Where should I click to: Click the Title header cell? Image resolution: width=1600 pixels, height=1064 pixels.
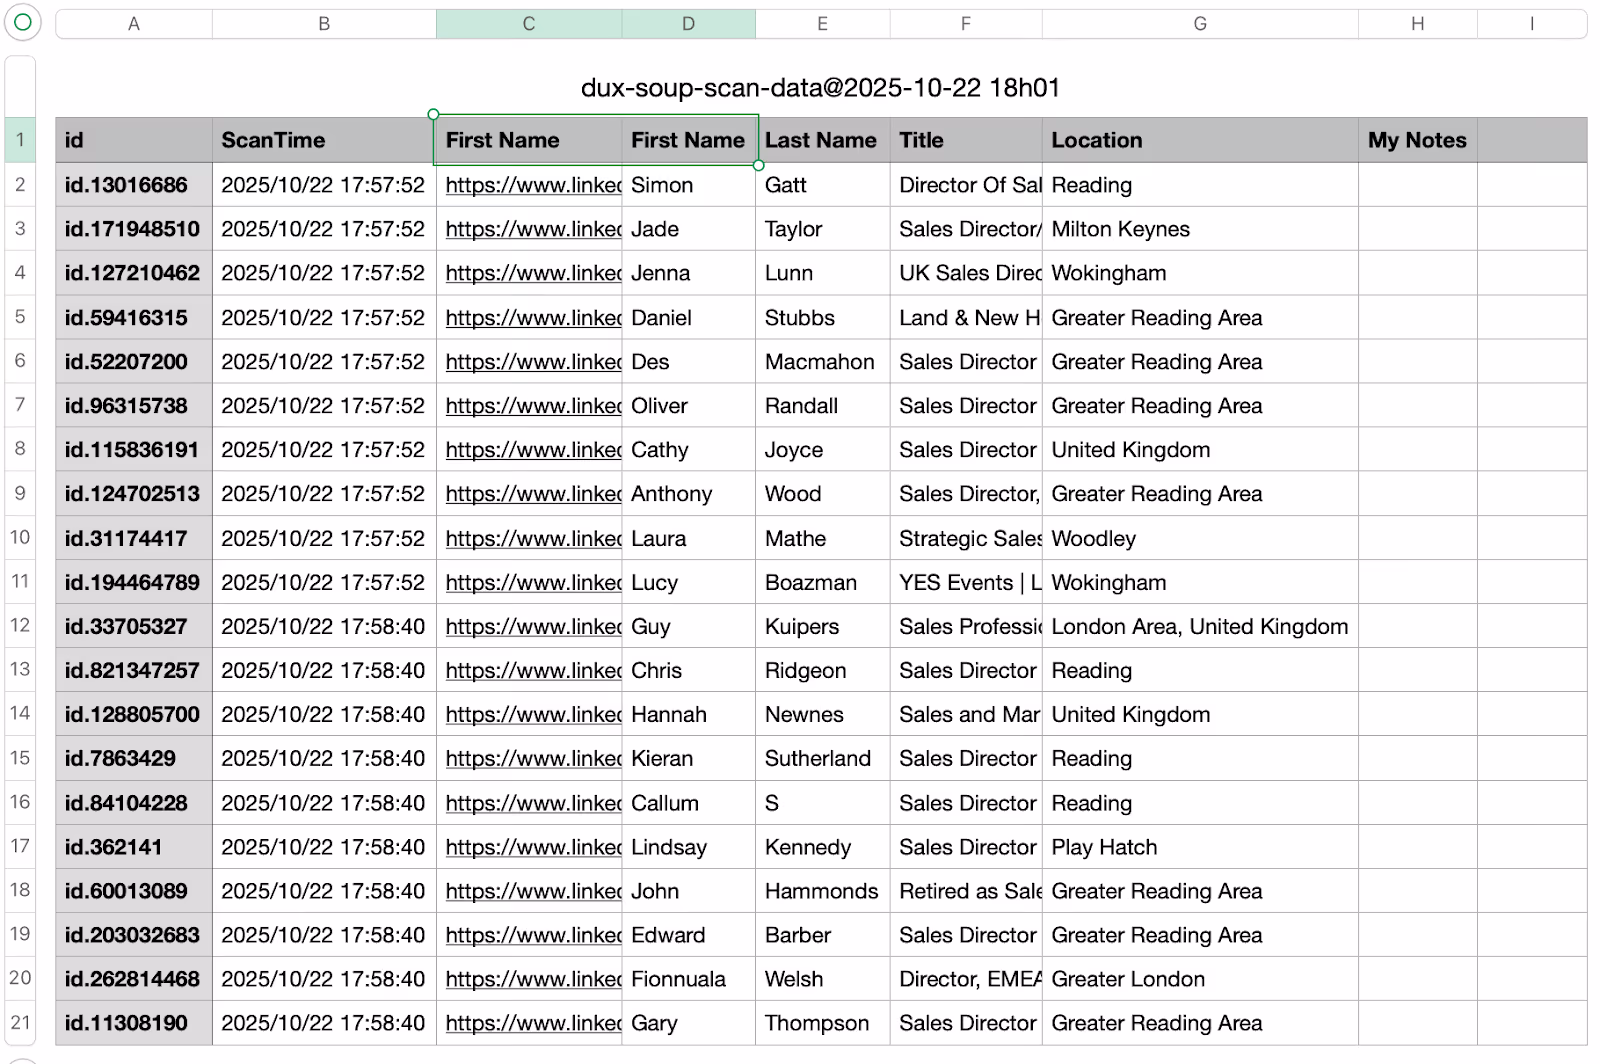(966, 140)
